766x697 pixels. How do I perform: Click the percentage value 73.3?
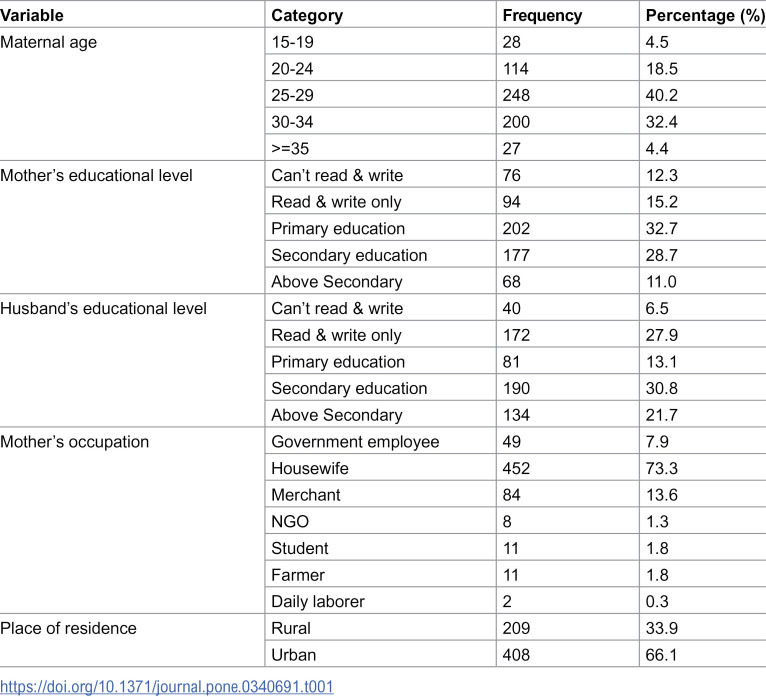(x=661, y=468)
